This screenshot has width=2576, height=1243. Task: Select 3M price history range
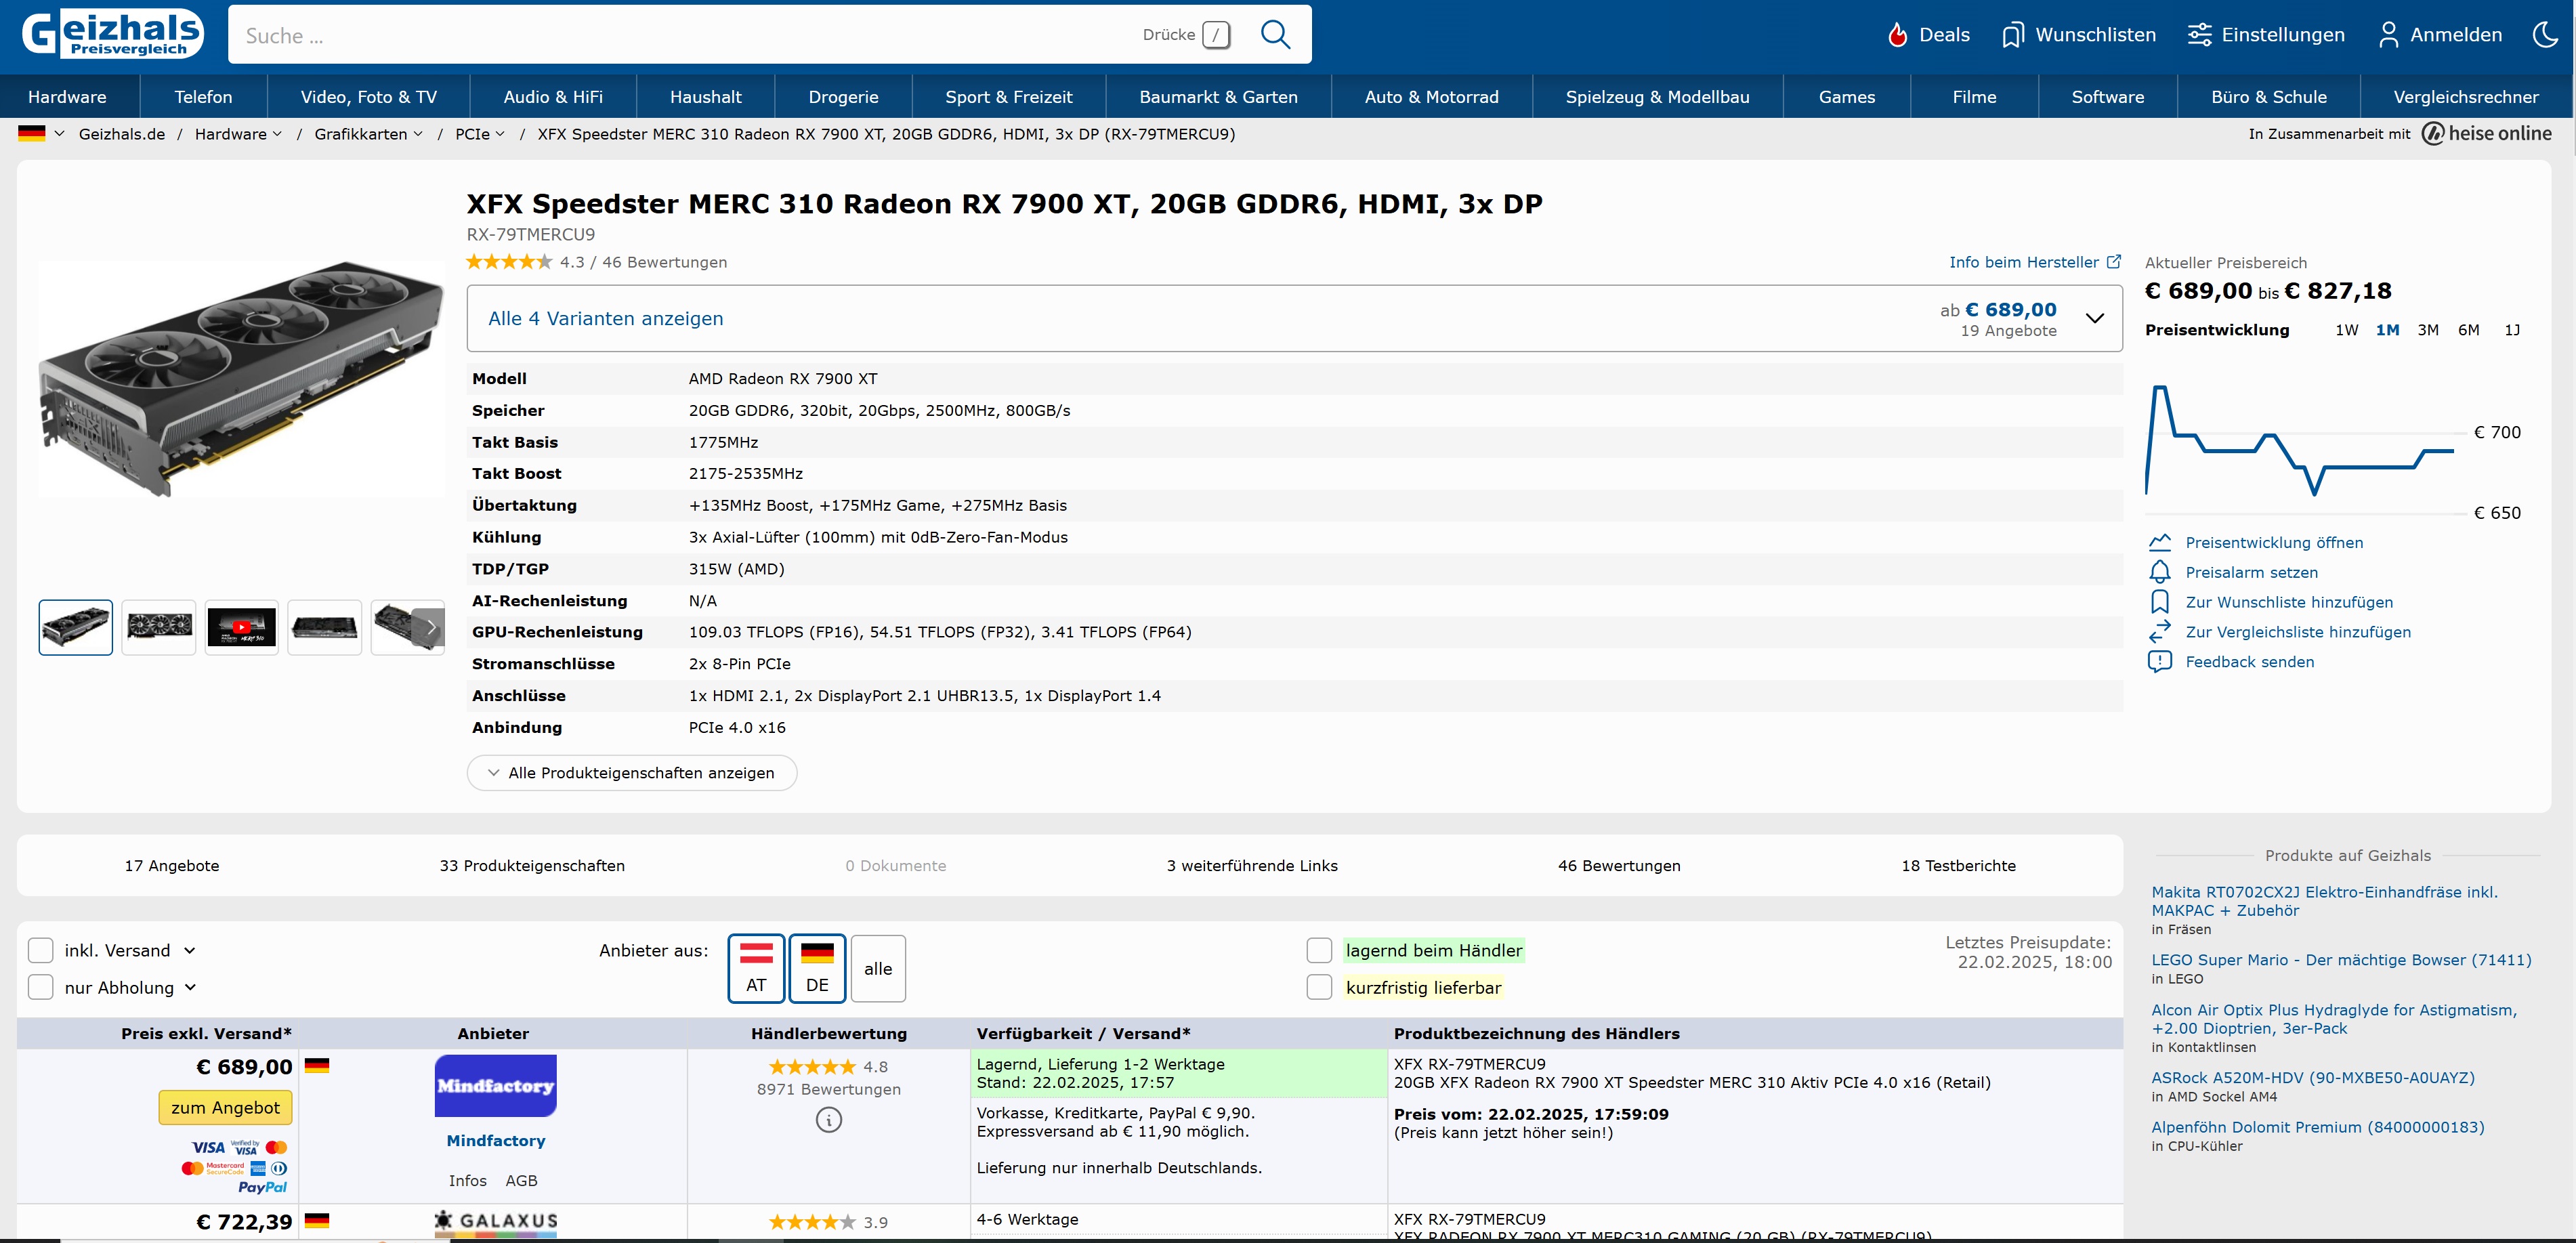[x=2428, y=330]
